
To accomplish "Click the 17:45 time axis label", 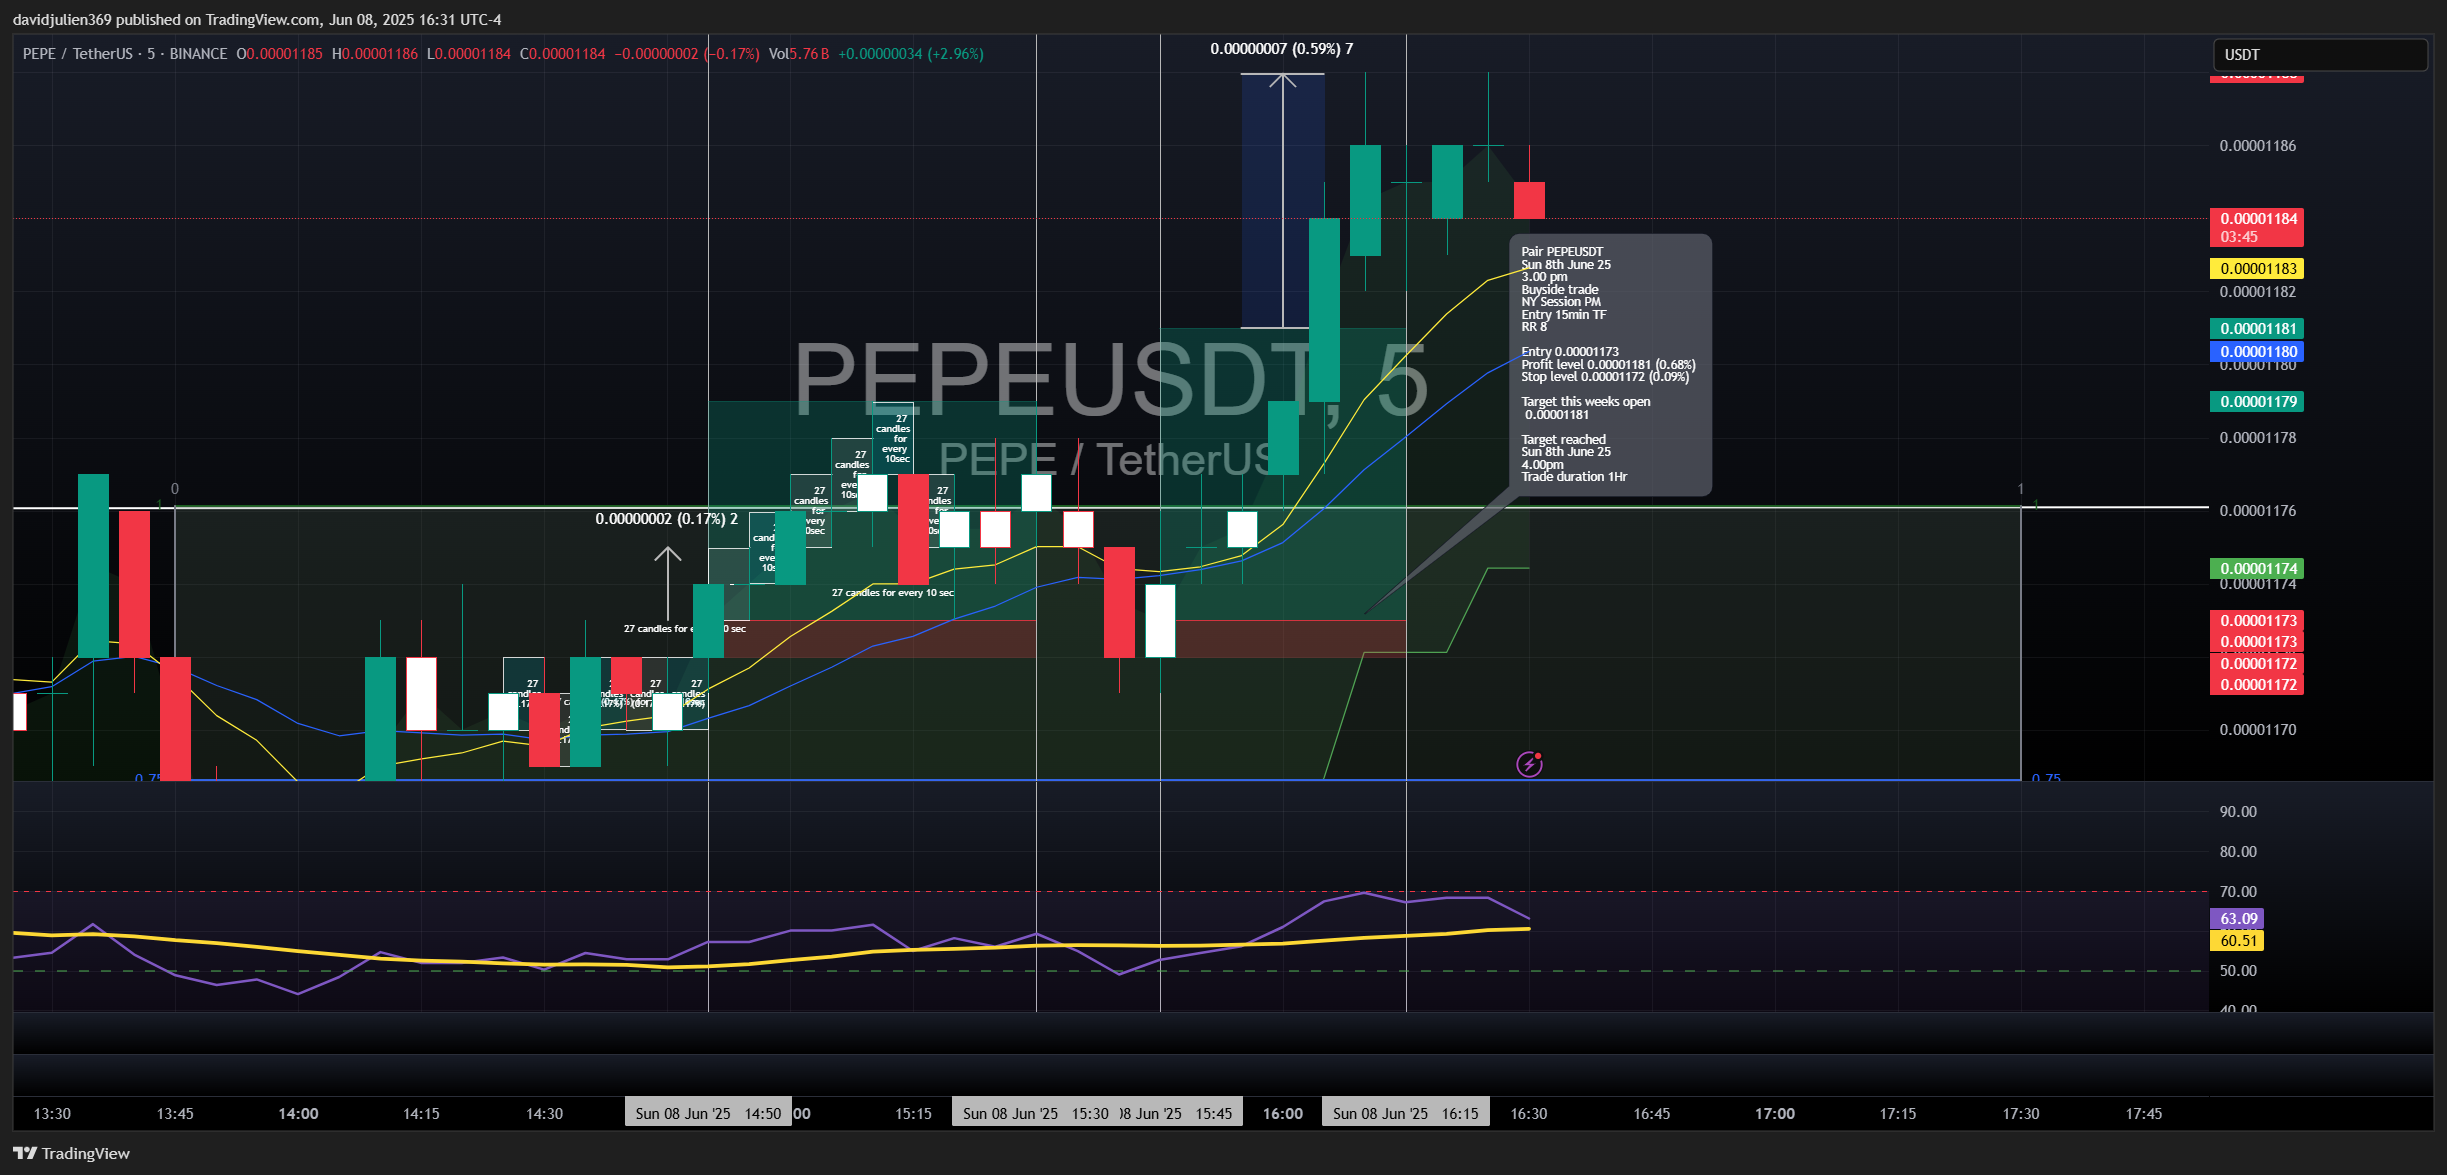I will 2144,1114.
